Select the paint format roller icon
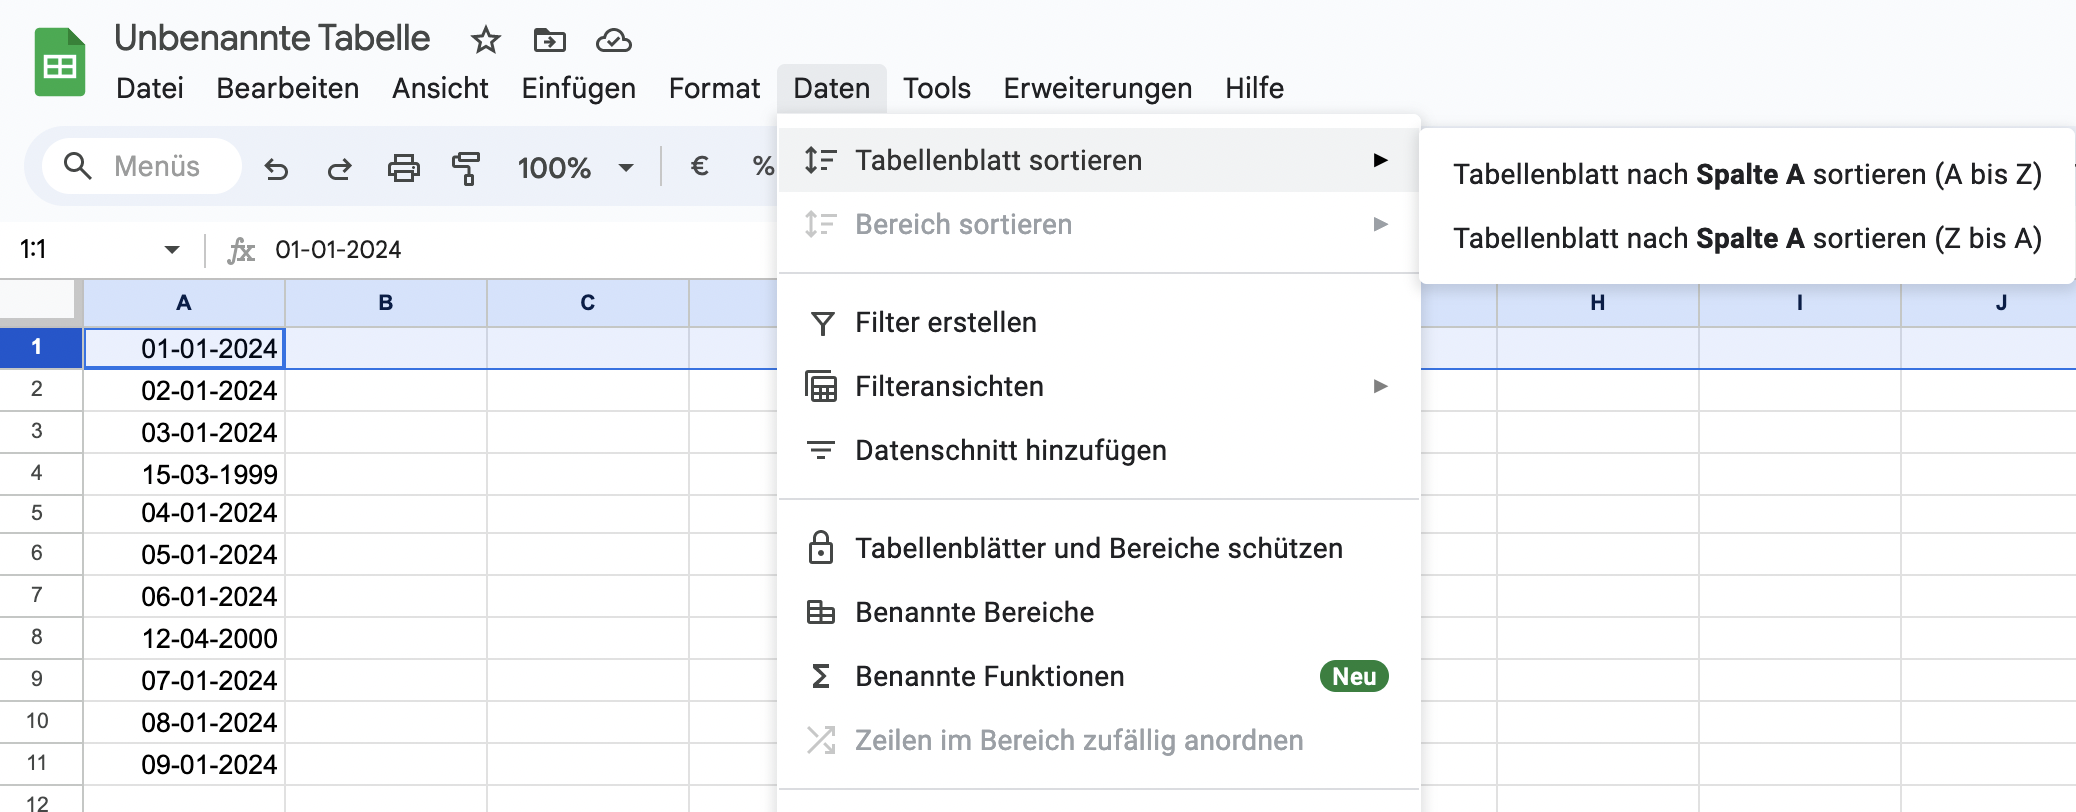Image resolution: width=2076 pixels, height=812 pixels. click(x=466, y=167)
